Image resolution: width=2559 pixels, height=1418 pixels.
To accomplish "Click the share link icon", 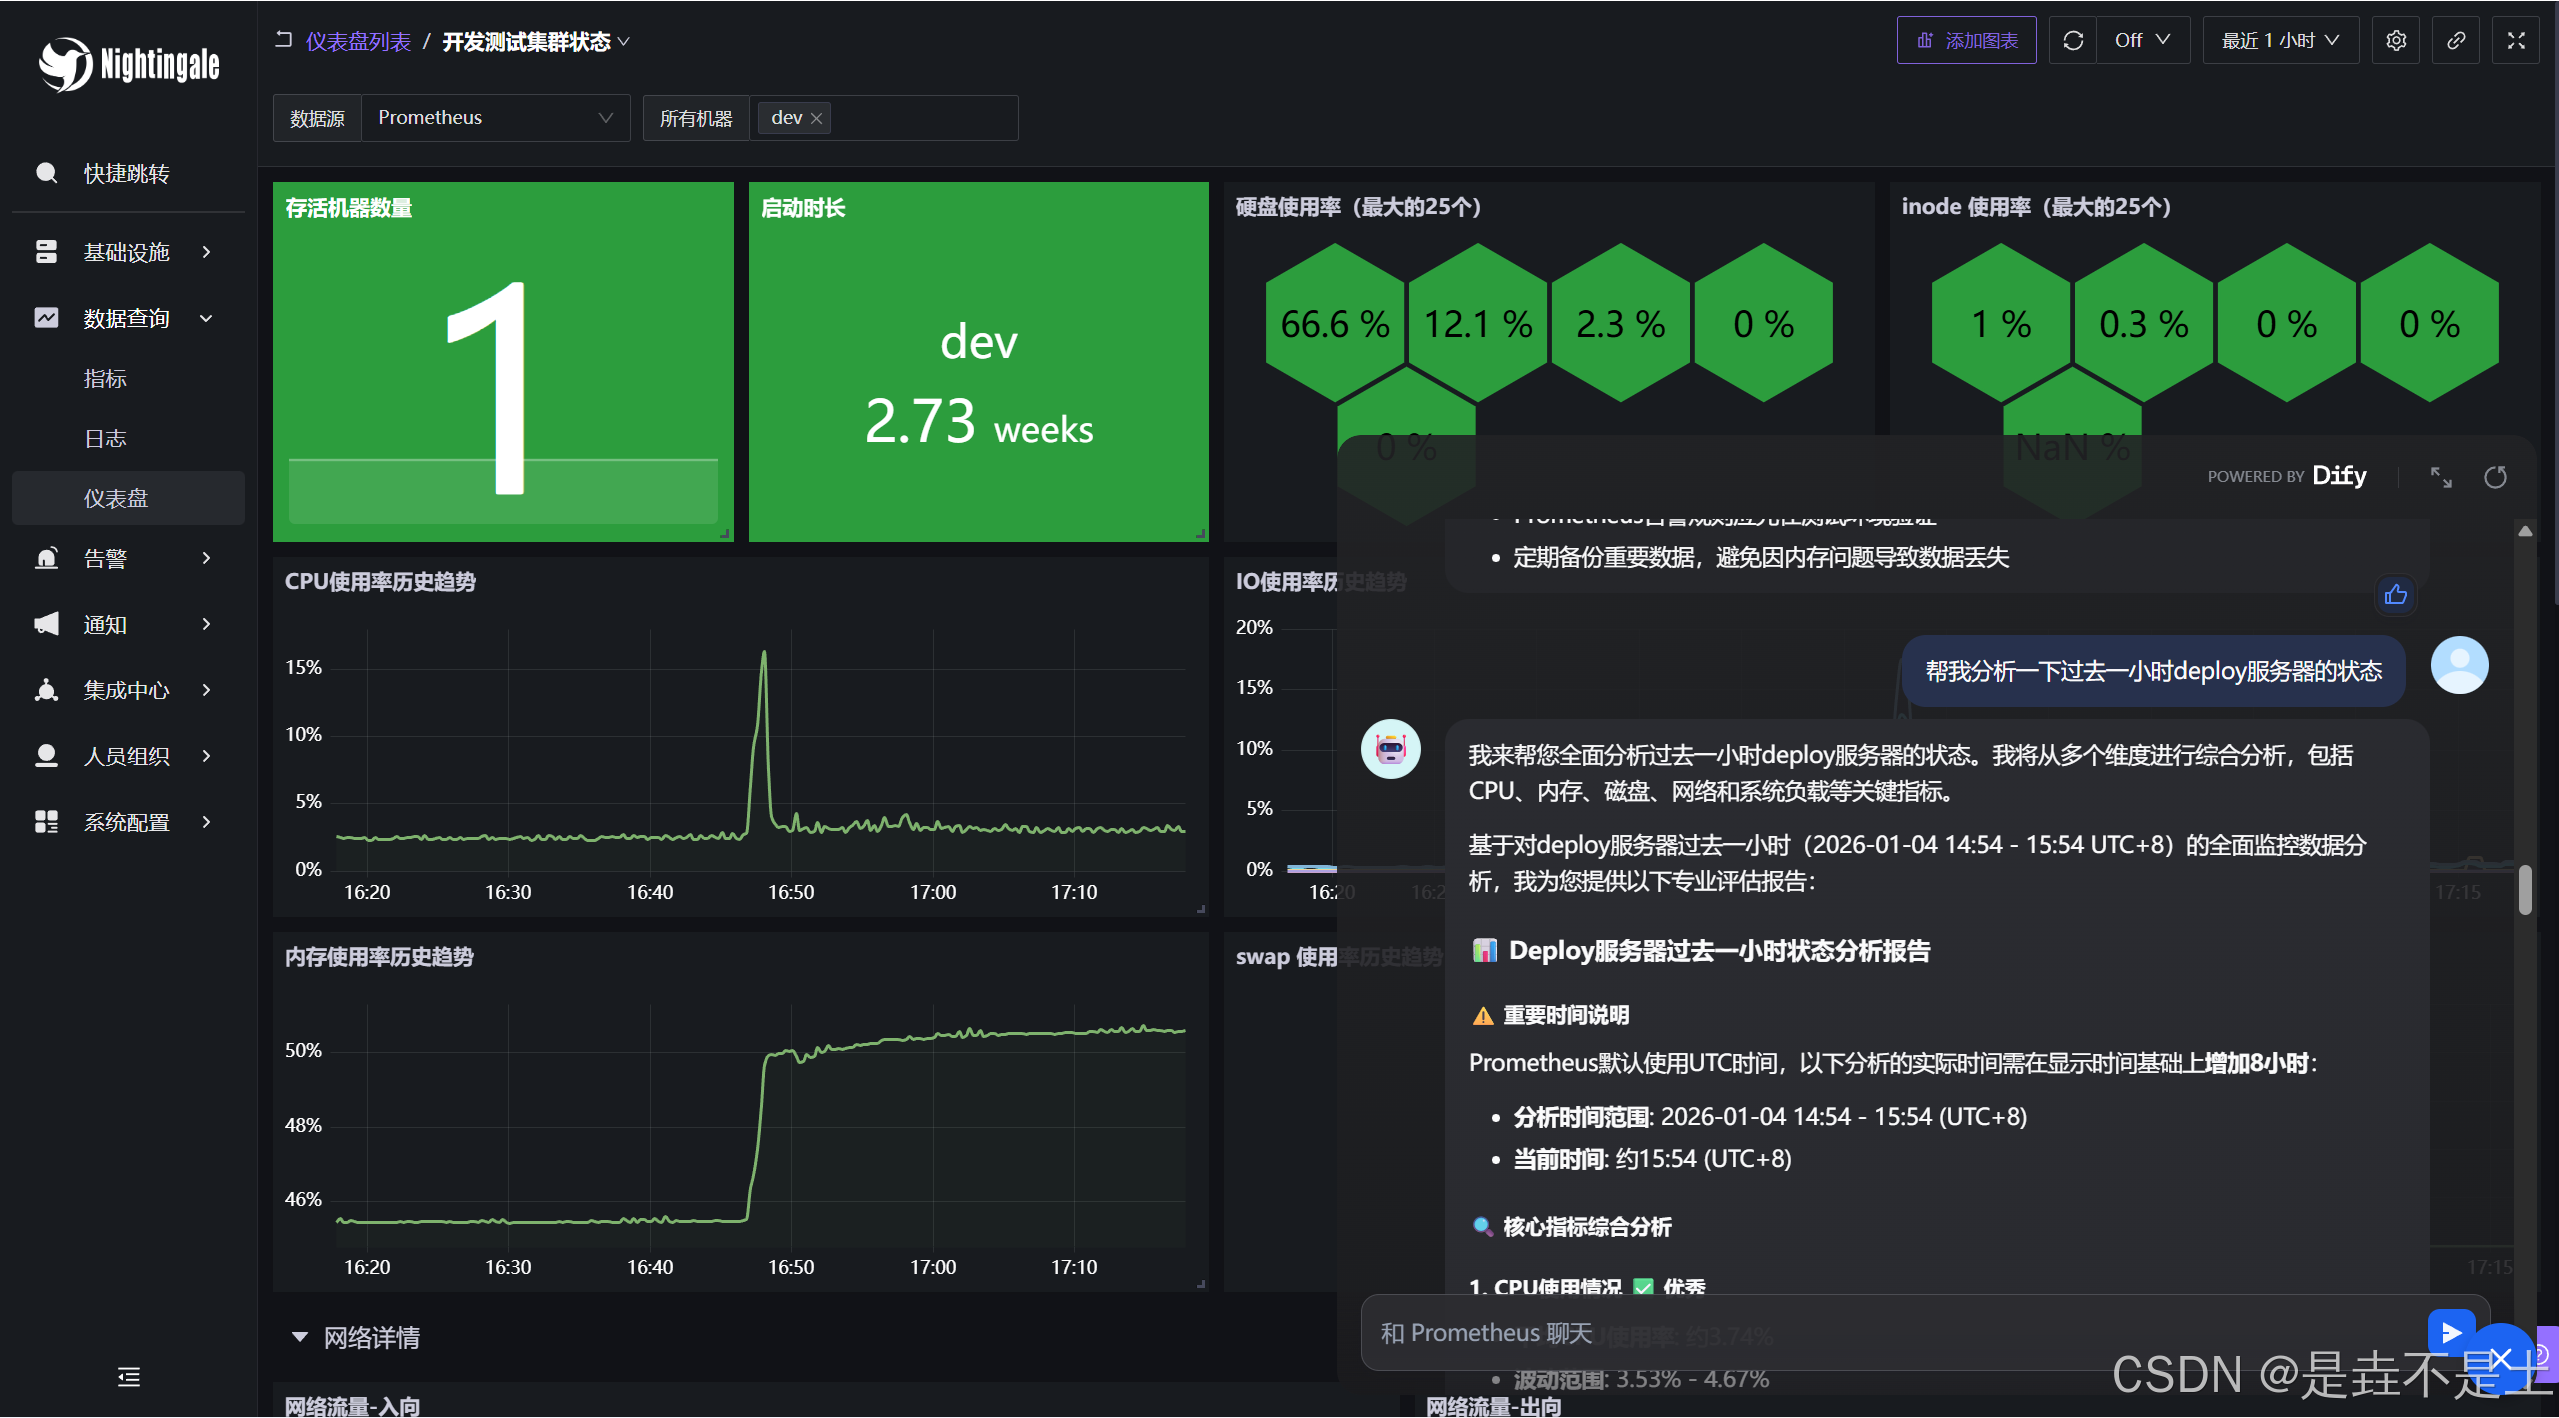I will (2455, 40).
